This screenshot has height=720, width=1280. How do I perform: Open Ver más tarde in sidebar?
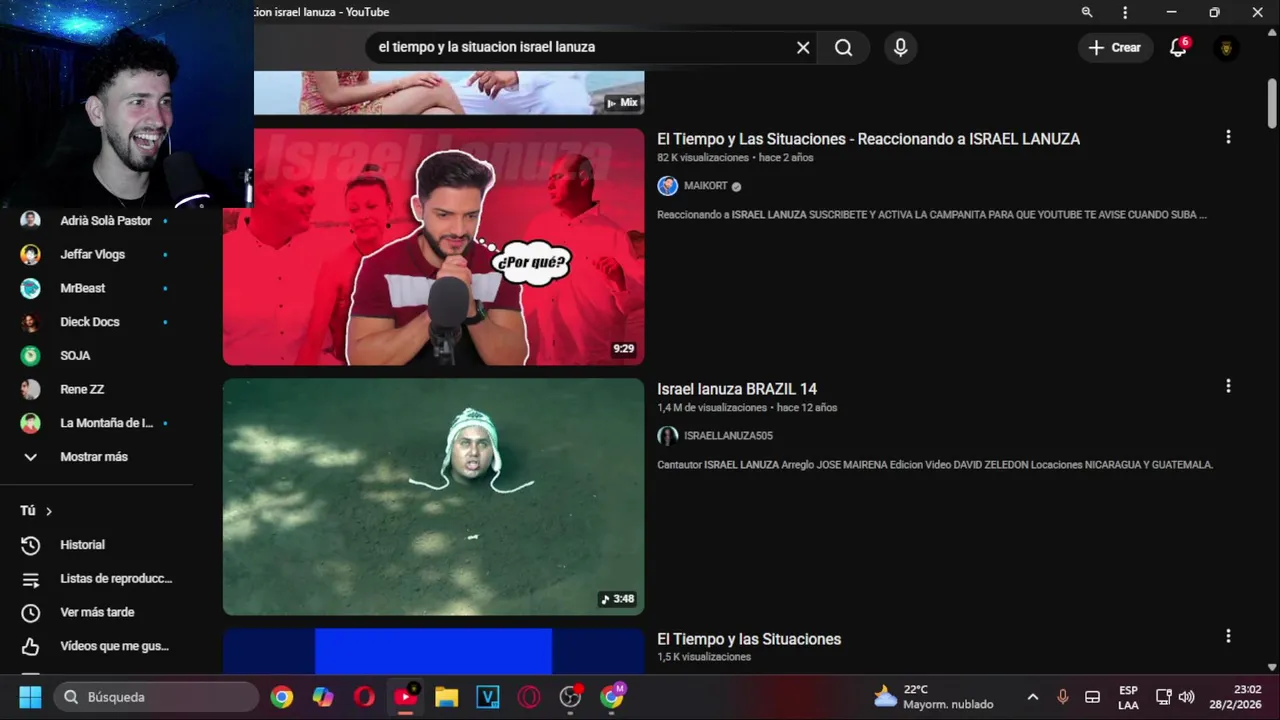(96, 612)
